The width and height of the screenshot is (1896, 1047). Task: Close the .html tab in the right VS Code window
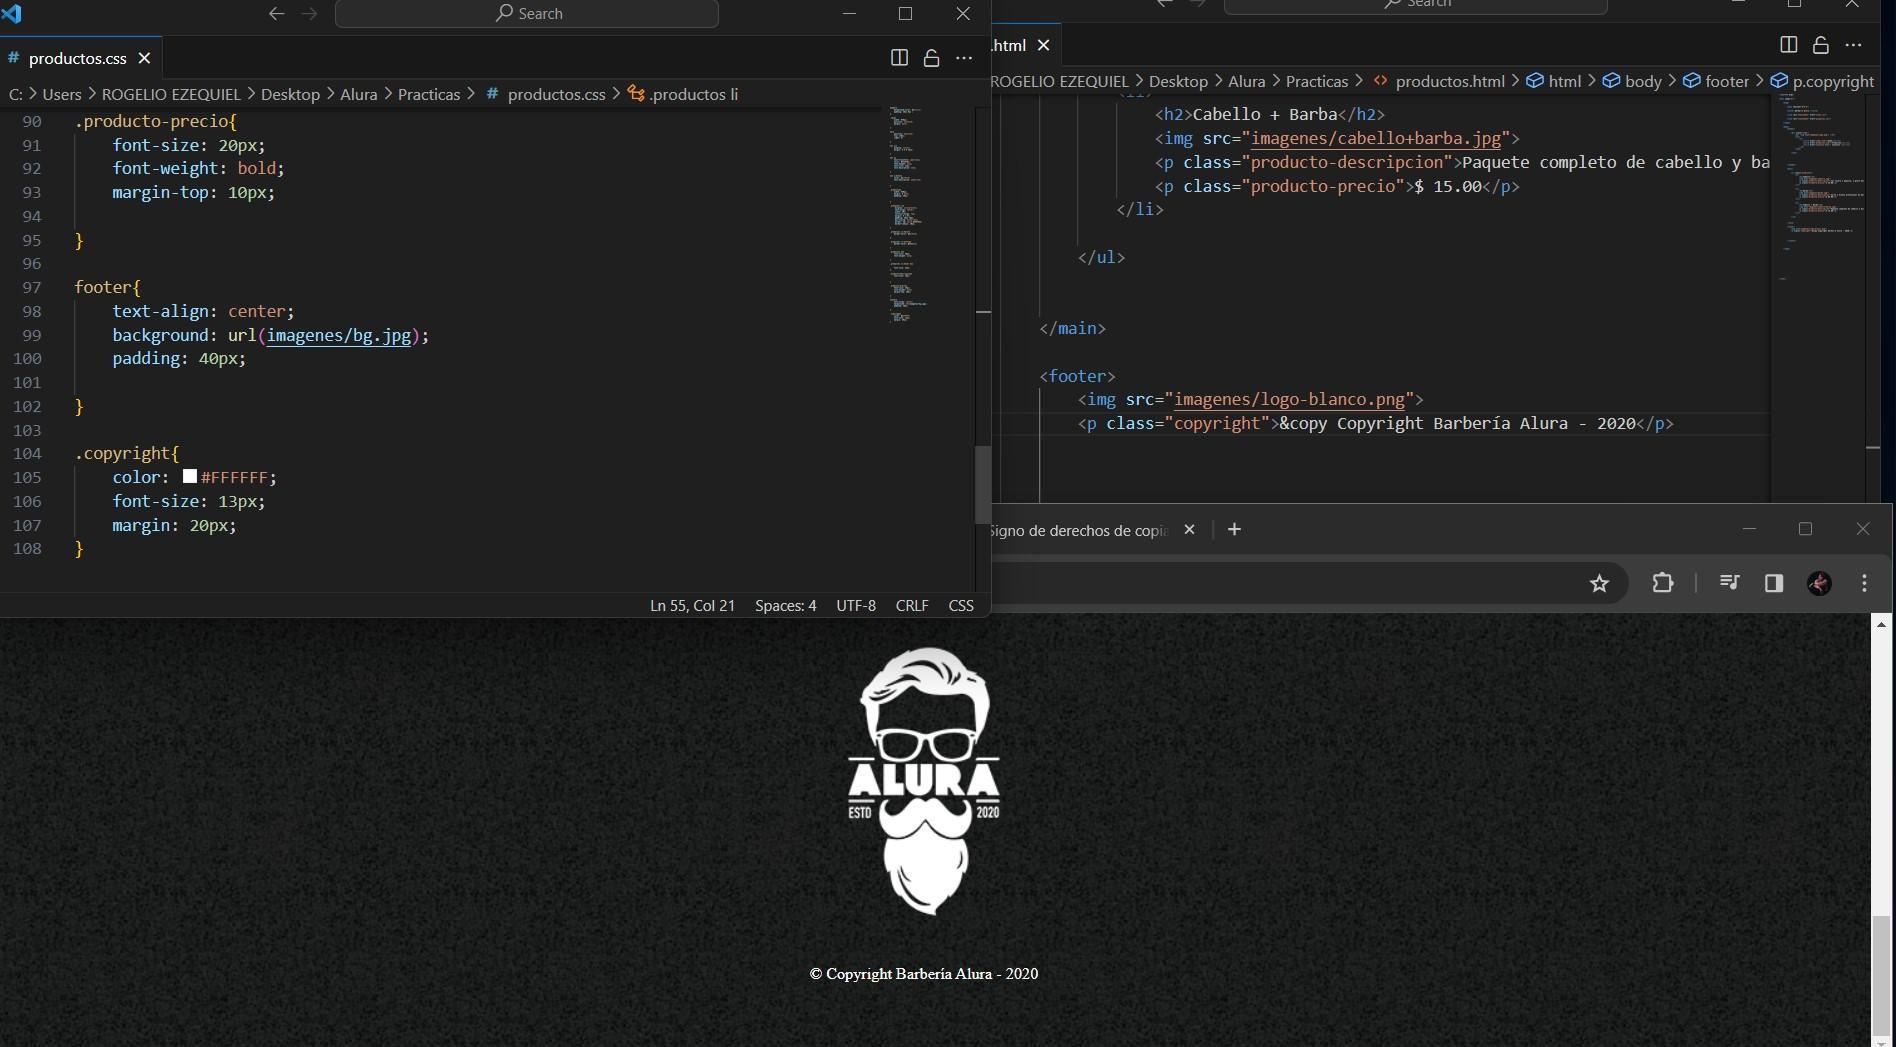[x=1044, y=45]
